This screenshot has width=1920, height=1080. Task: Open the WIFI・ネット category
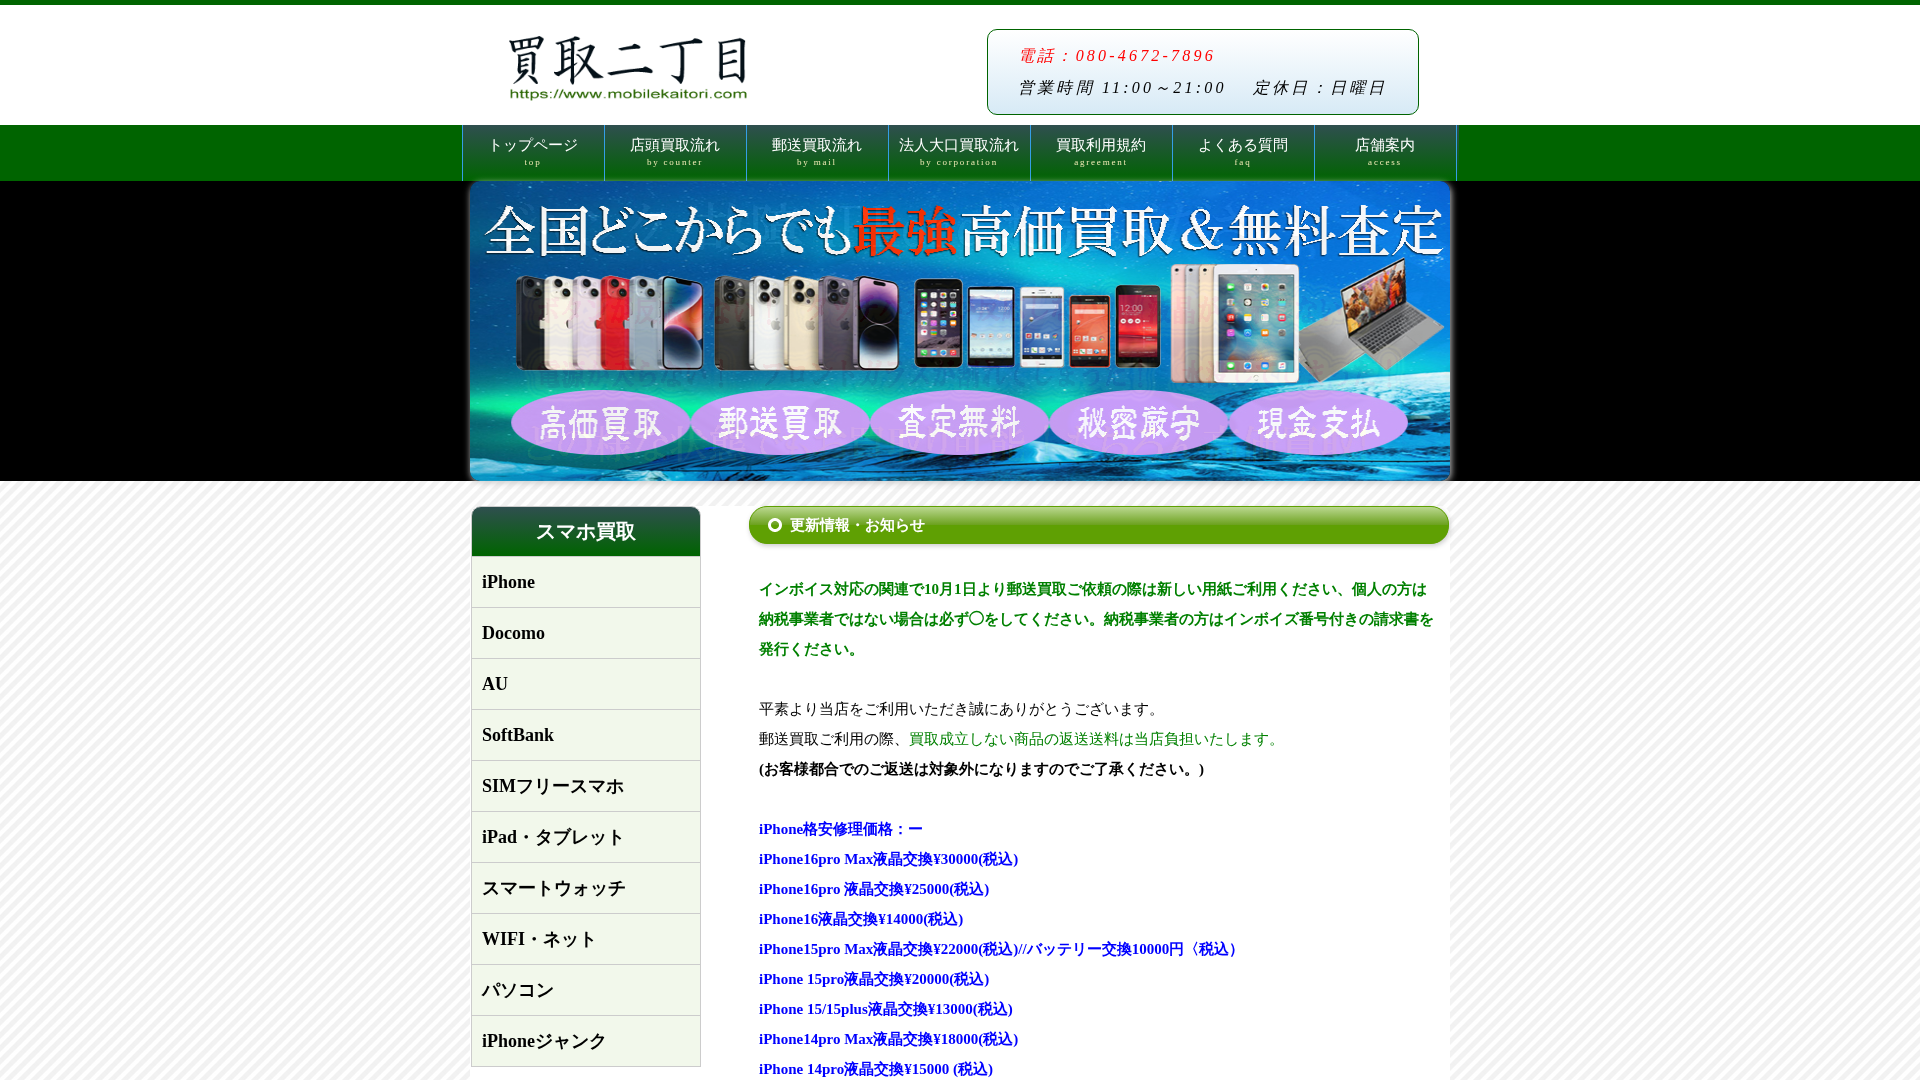[x=586, y=939]
